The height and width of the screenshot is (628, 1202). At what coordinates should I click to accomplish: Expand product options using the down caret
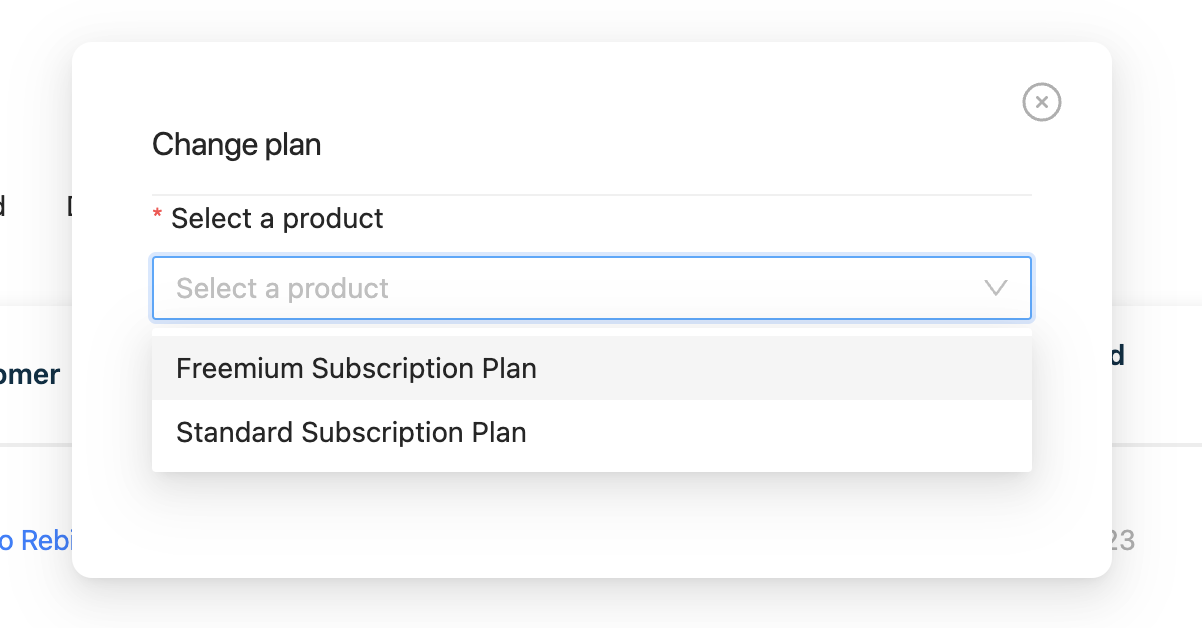[x=995, y=288]
